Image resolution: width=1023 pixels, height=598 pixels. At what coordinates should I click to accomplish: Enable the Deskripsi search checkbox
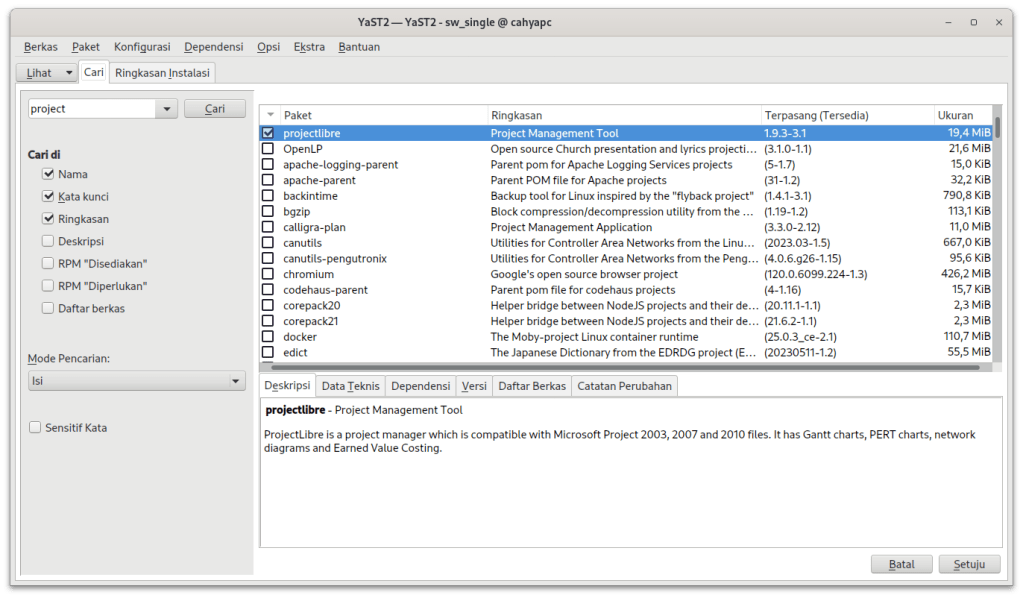click(48, 241)
